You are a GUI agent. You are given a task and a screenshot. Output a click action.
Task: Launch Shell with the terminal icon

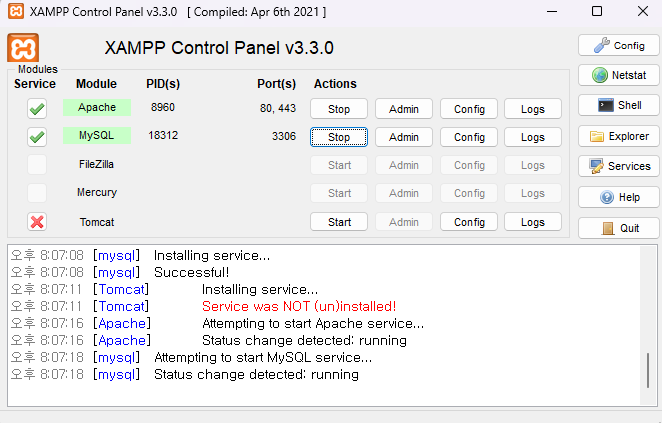pos(619,105)
